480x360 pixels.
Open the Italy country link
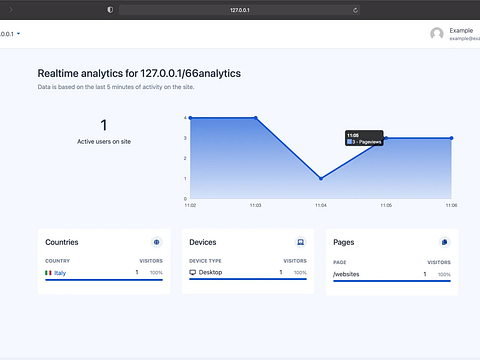point(60,273)
